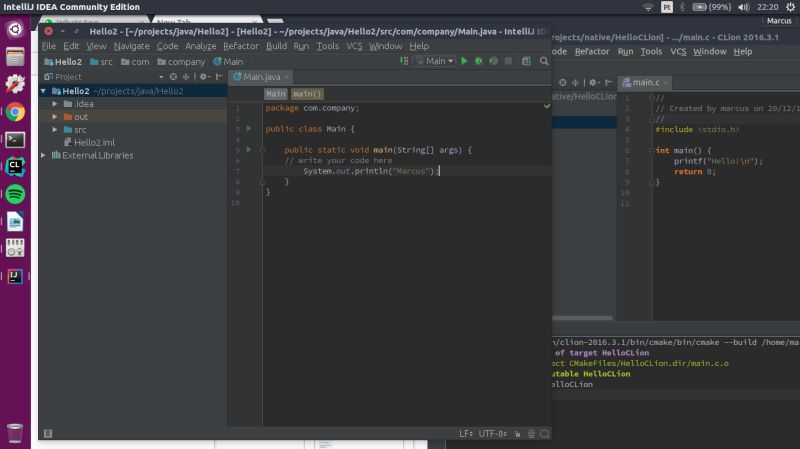Screen dimensions: 800x449
Task: Collapse all icon in IntelliJ Project panel
Action: coord(186,77)
